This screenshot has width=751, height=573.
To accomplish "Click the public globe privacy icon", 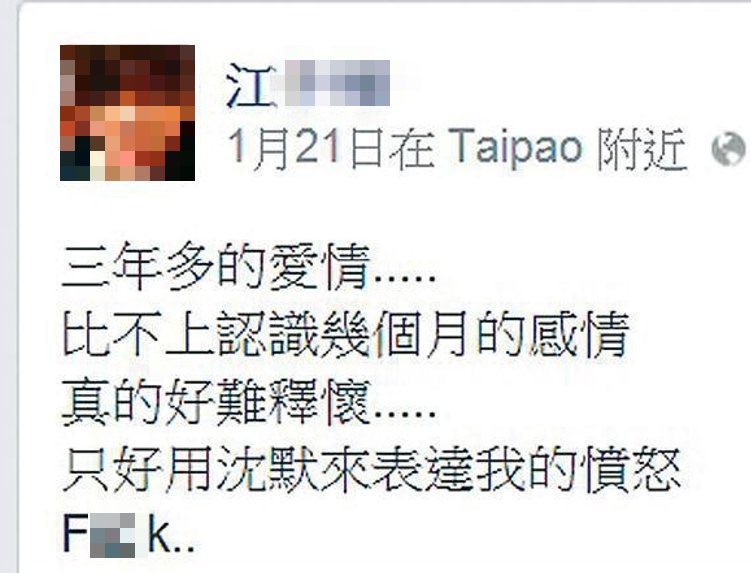I will tap(728, 149).
